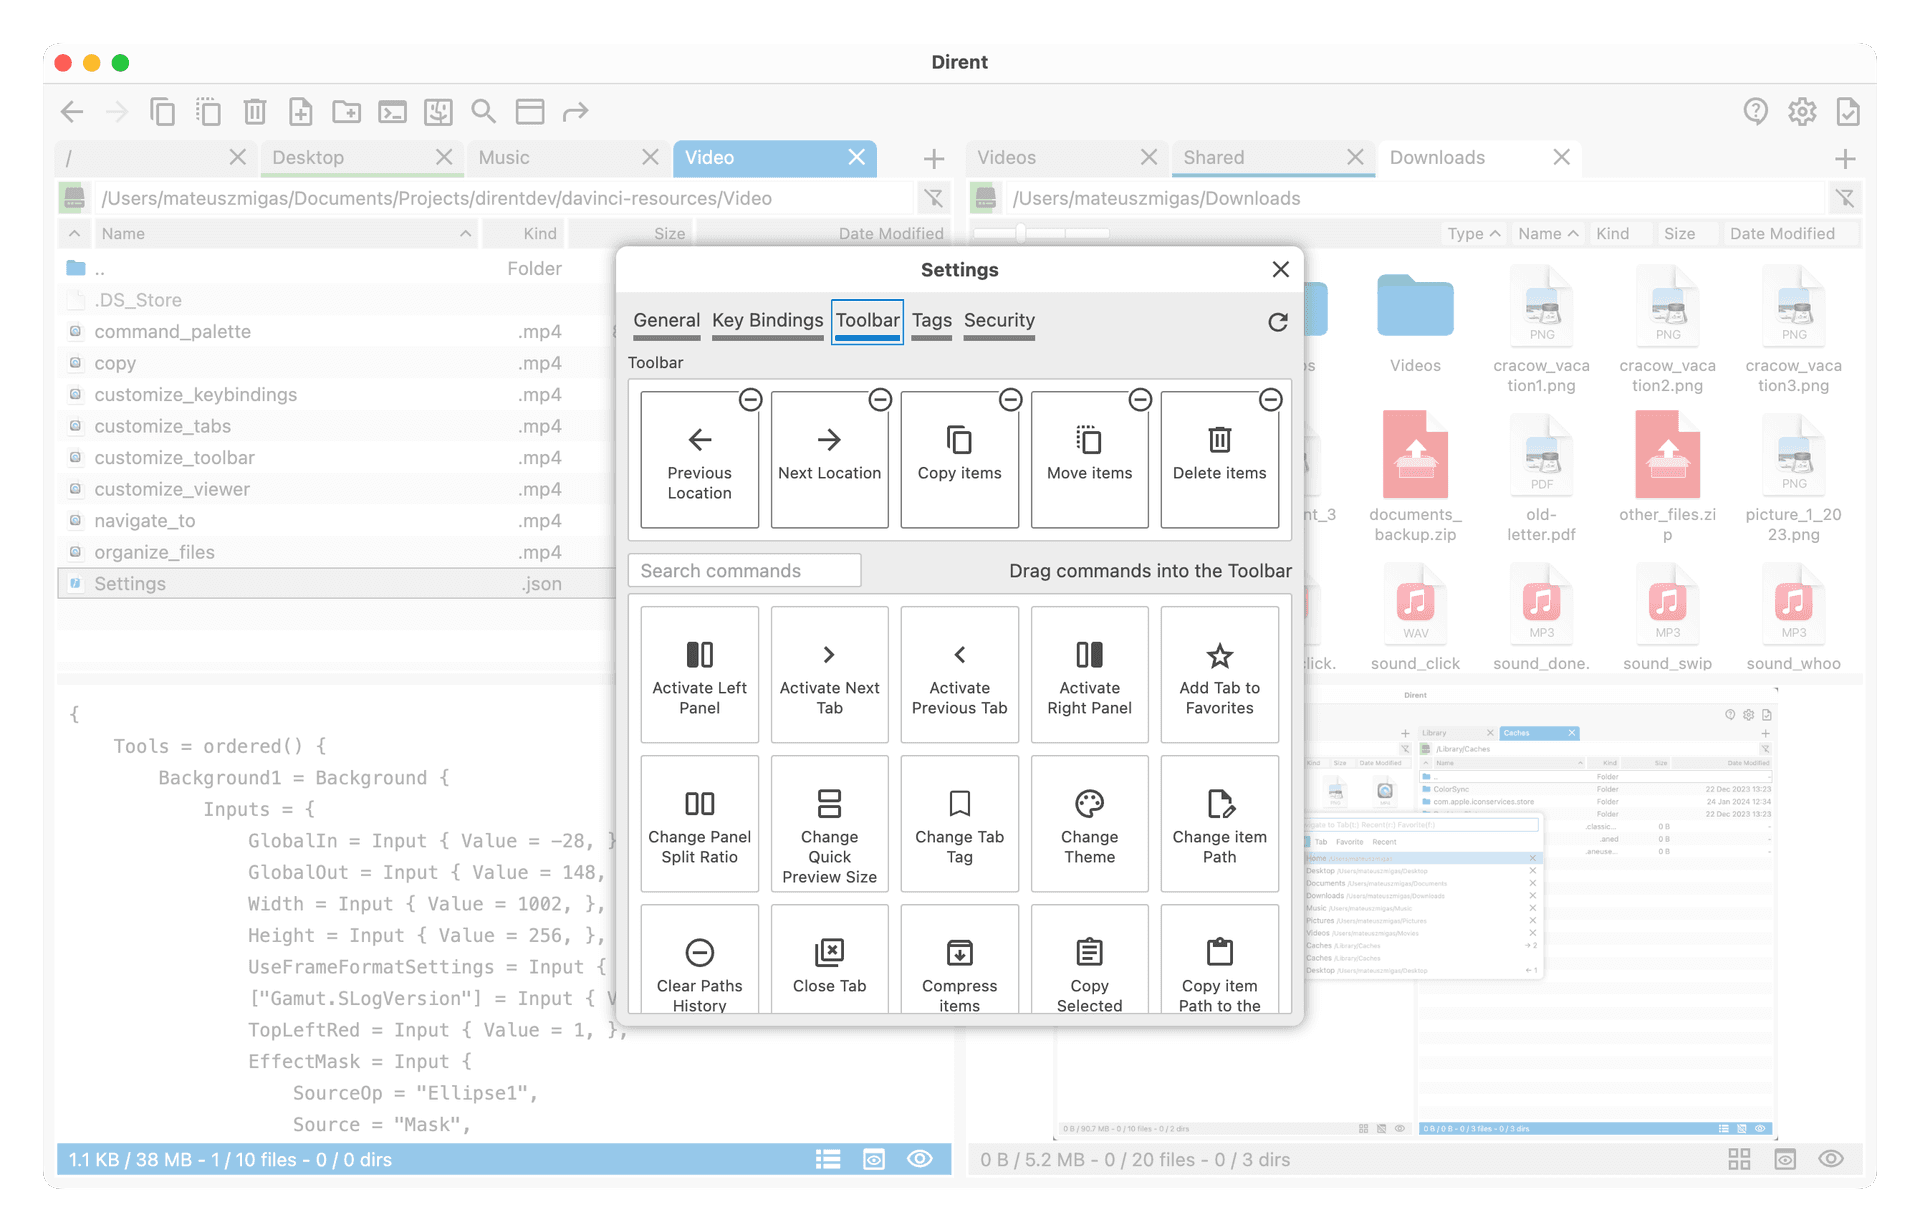Switch left panel to list view

(x=828, y=1159)
